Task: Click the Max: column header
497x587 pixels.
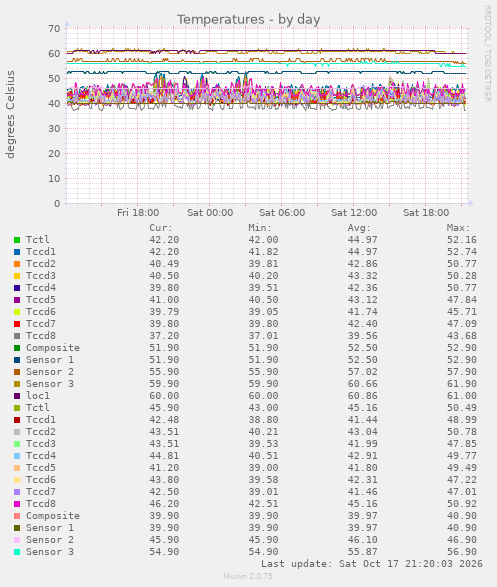Action: pos(458,228)
